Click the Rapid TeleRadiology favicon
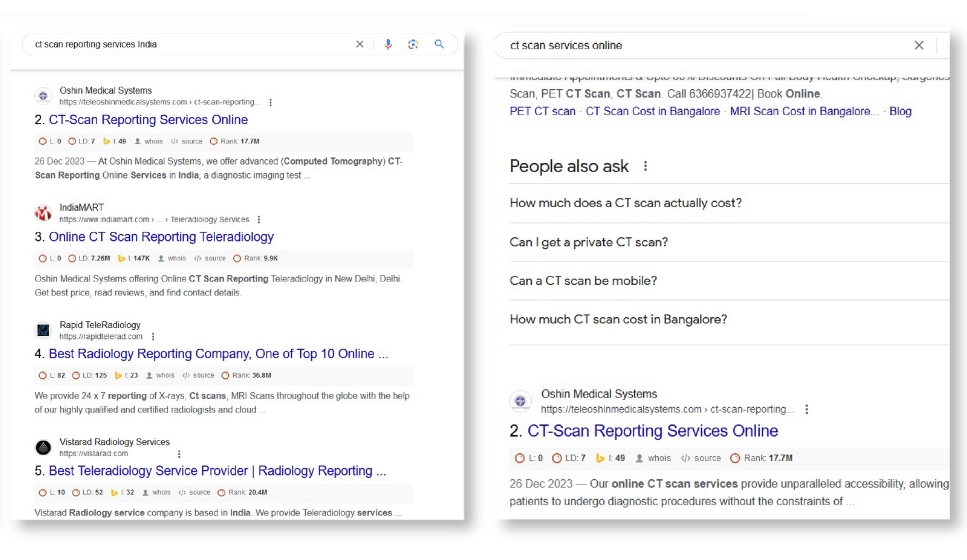The image size is (967, 560). coord(43,330)
